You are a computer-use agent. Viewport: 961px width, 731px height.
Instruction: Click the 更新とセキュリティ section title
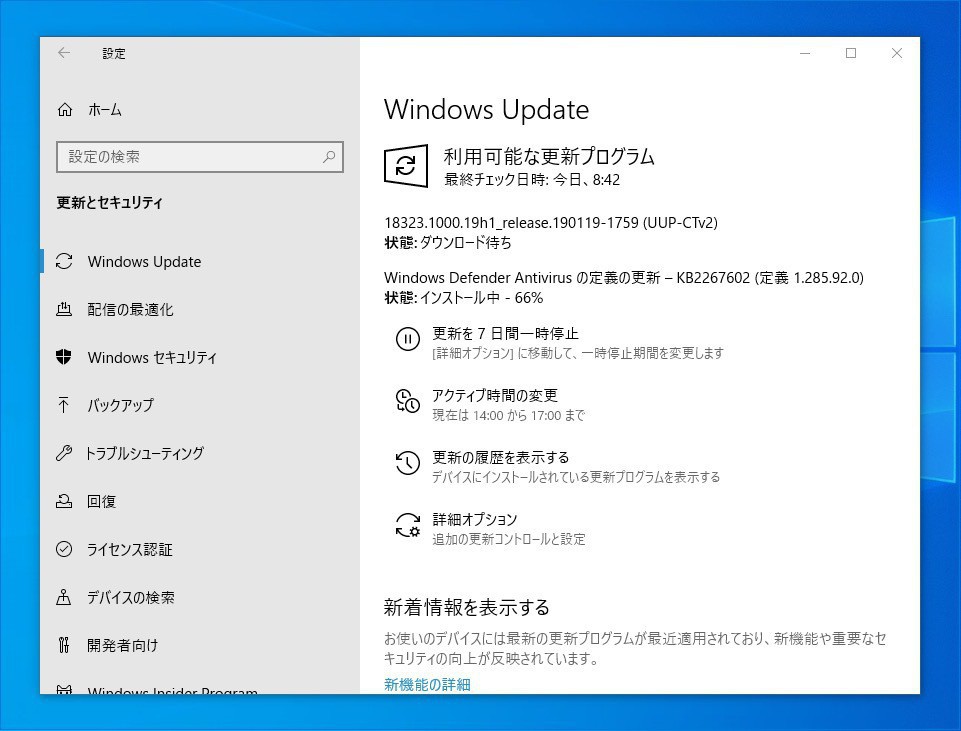pyautogui.click(x=110, y=202)
